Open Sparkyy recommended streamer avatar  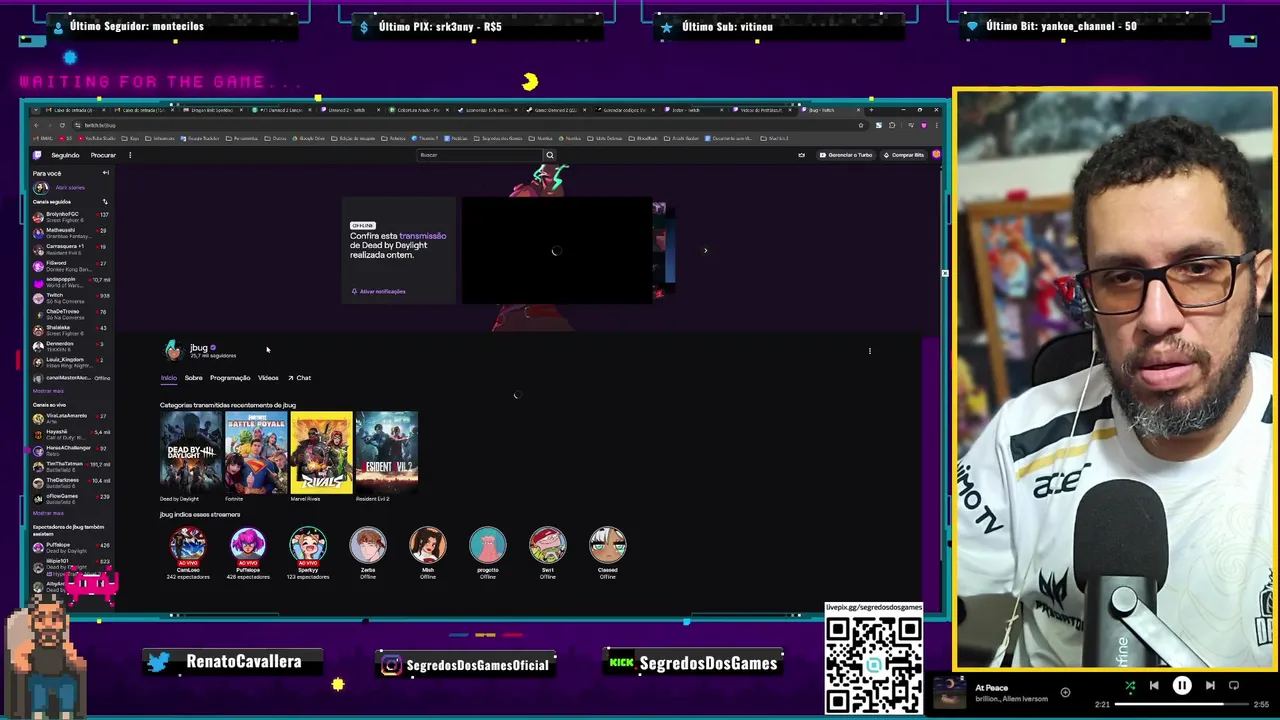coord(308,546)
